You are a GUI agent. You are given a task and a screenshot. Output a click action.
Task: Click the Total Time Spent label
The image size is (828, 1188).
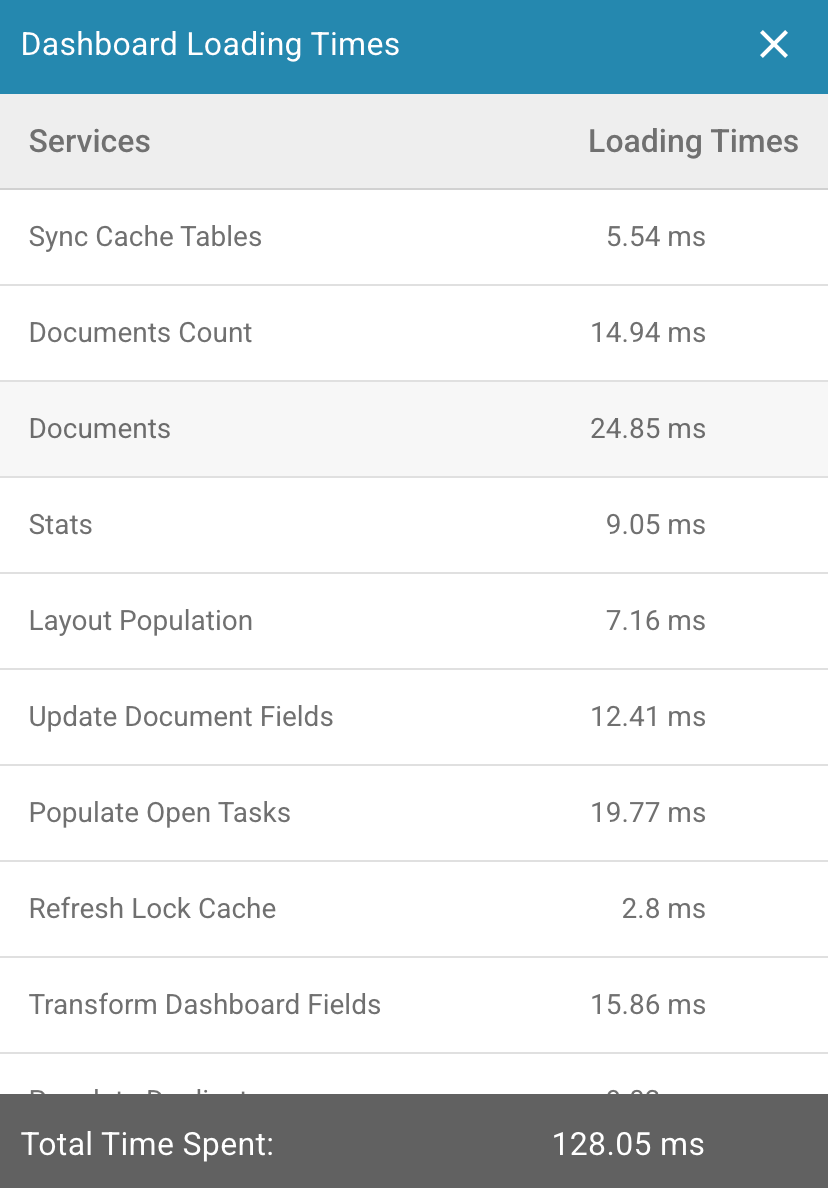[x=147, y=1144]
